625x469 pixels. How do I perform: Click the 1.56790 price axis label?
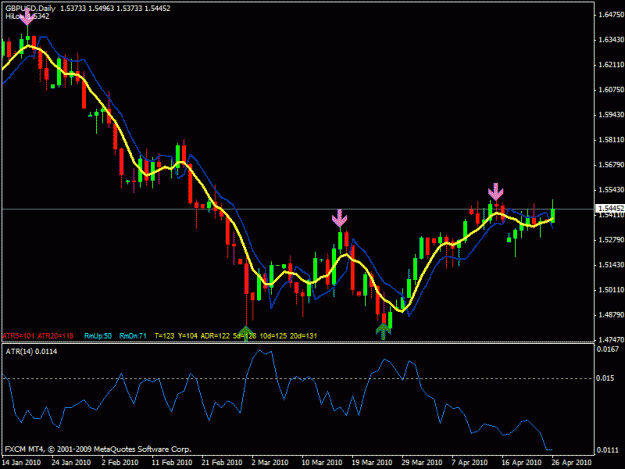click(x=610, y=165)
